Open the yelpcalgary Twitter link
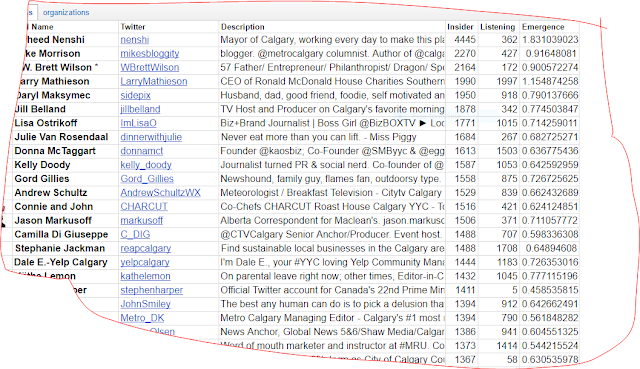 145,262
